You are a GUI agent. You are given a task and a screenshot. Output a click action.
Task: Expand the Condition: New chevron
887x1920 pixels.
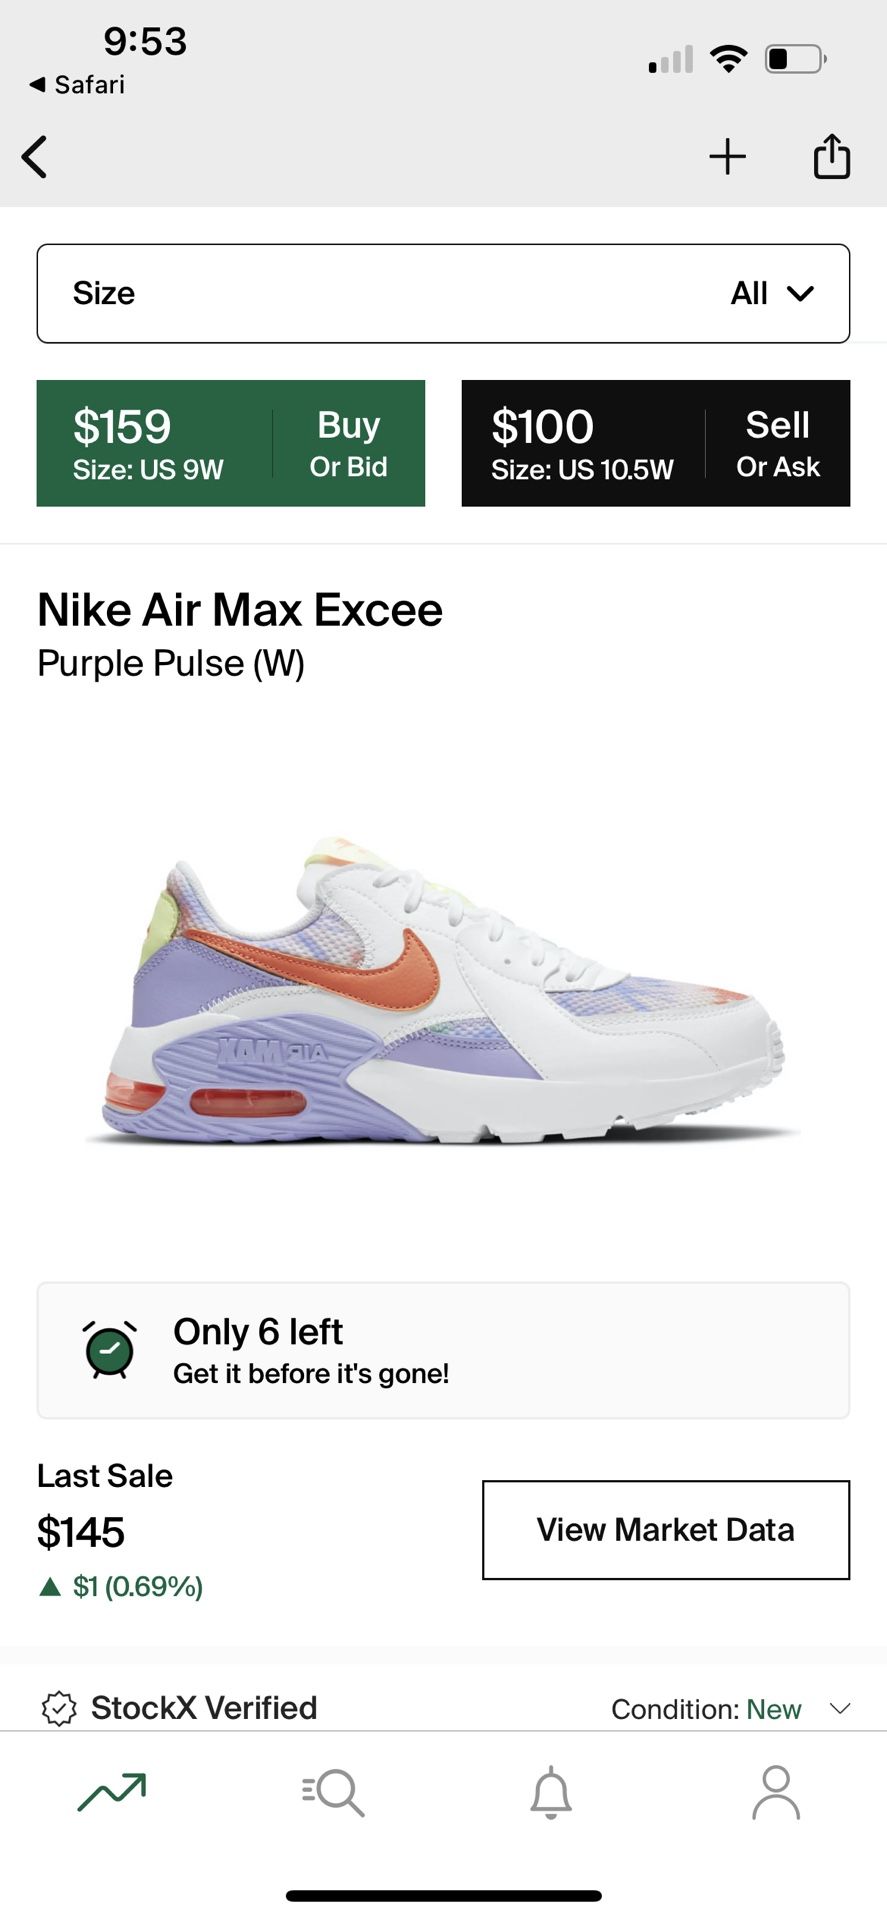(840, 1708)
